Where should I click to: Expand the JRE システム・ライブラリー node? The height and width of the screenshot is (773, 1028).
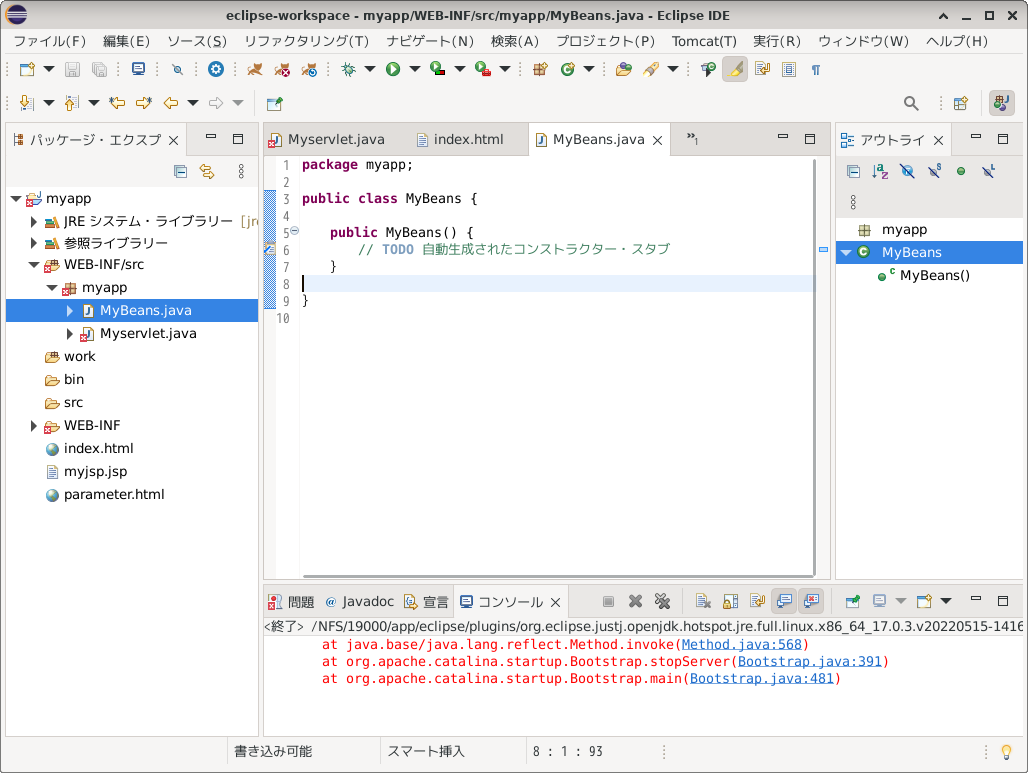(33, 222)
